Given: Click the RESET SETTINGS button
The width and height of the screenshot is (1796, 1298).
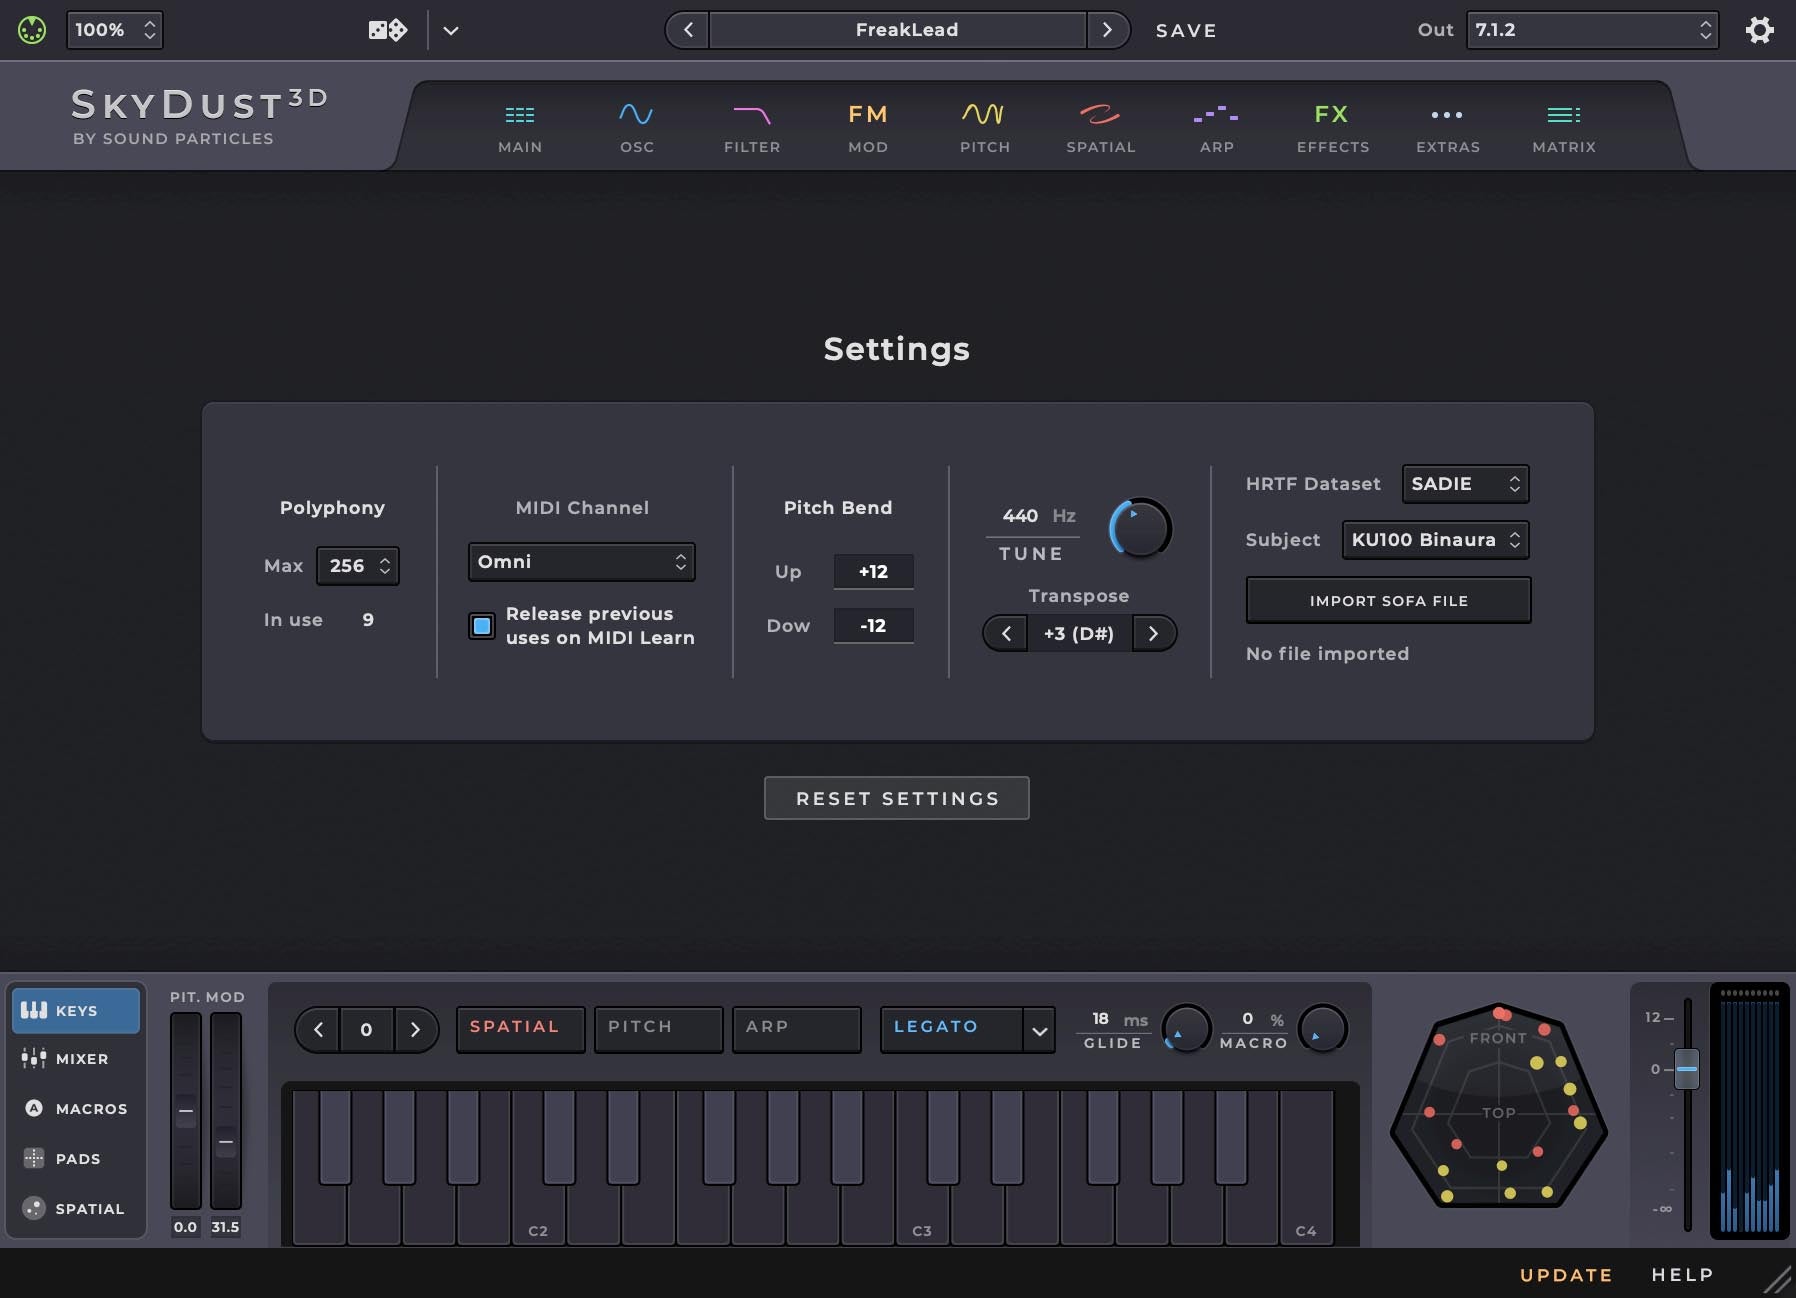Looking at the screenshot, I should (896, 798).
